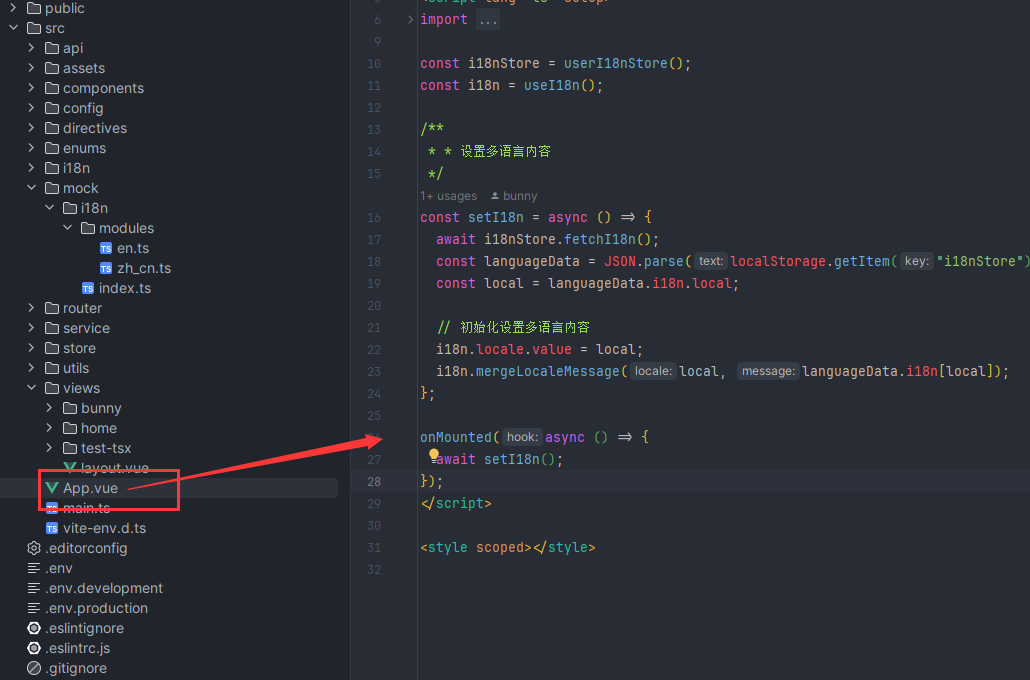Collapse the modules folder chevron

pos(68,228)
